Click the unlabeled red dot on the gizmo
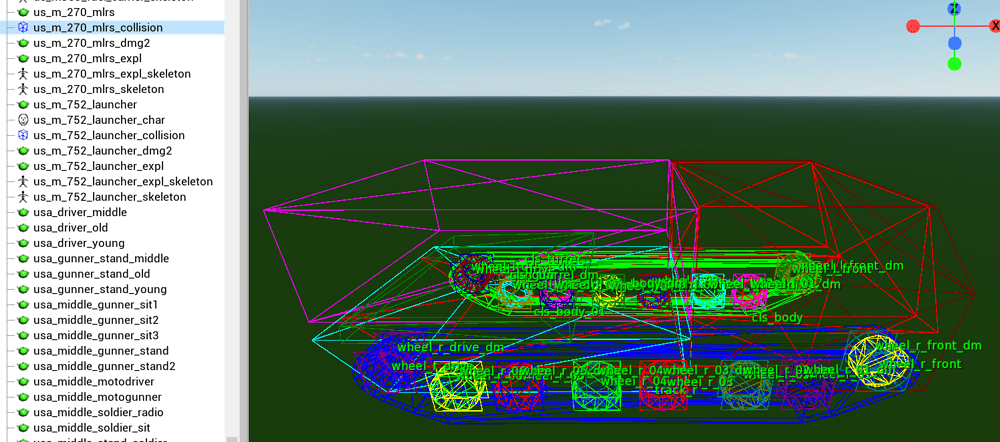The height and width of the screenshot is (442, 1000). 913,26
